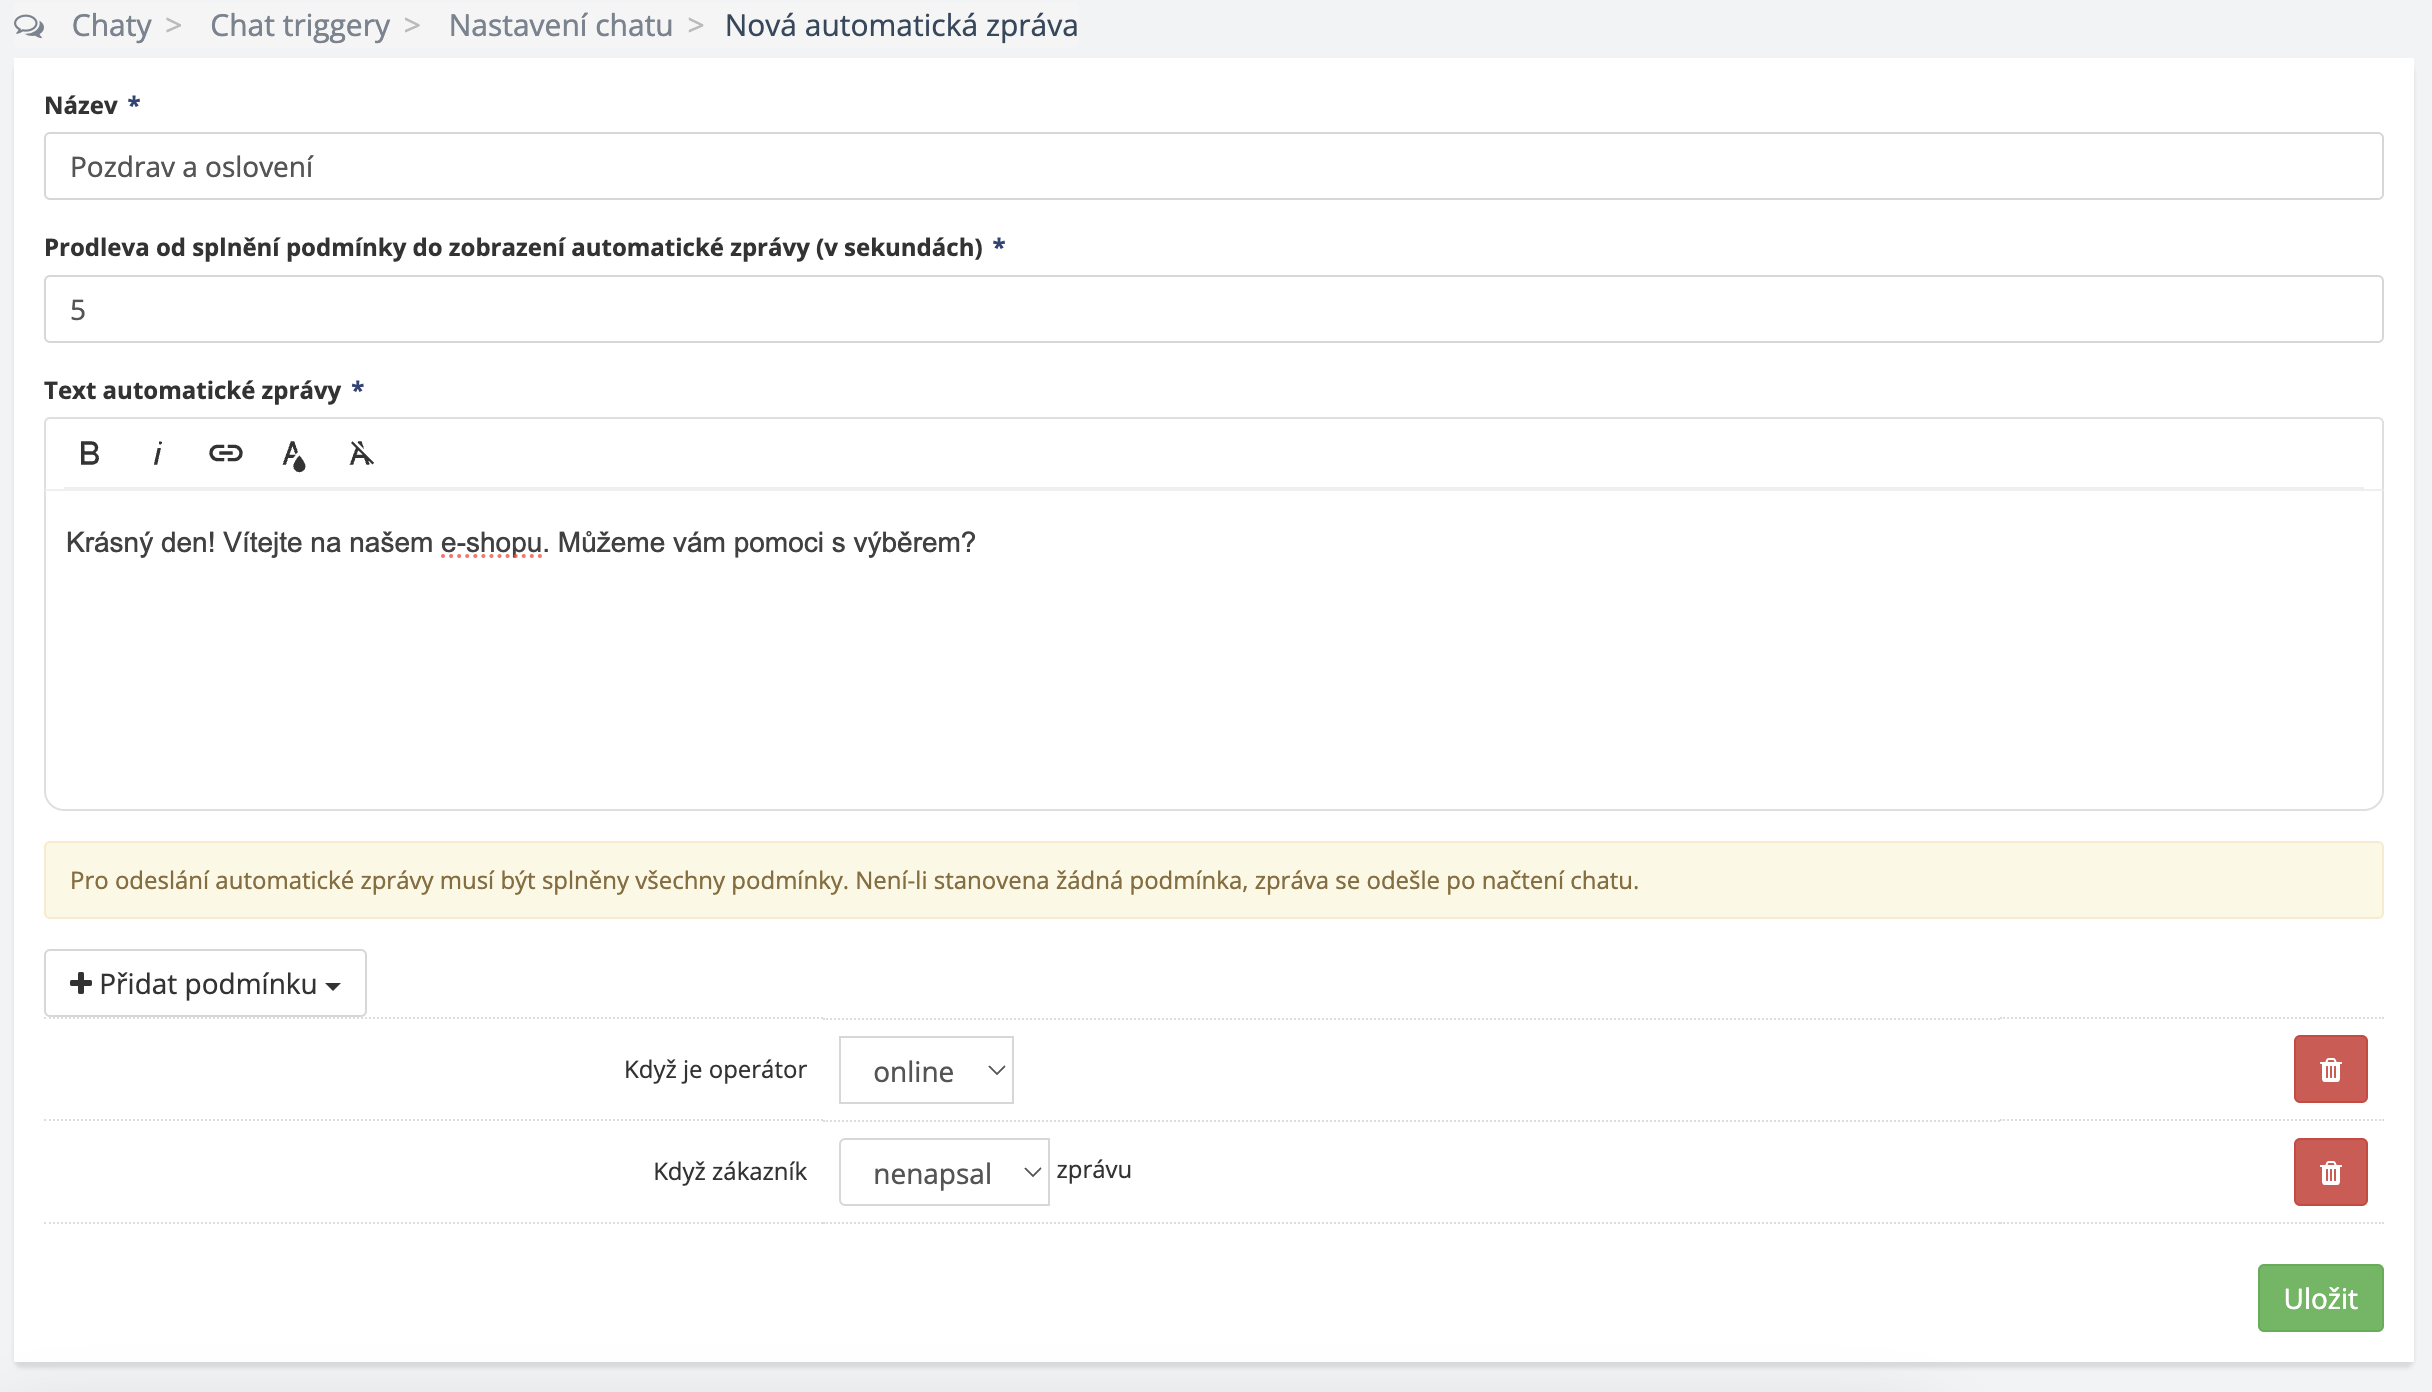Open the 'nenapsal' customer dropdown
Image resolution: width=2432 pixels, height=1392 pixels.
point(944,1173)
